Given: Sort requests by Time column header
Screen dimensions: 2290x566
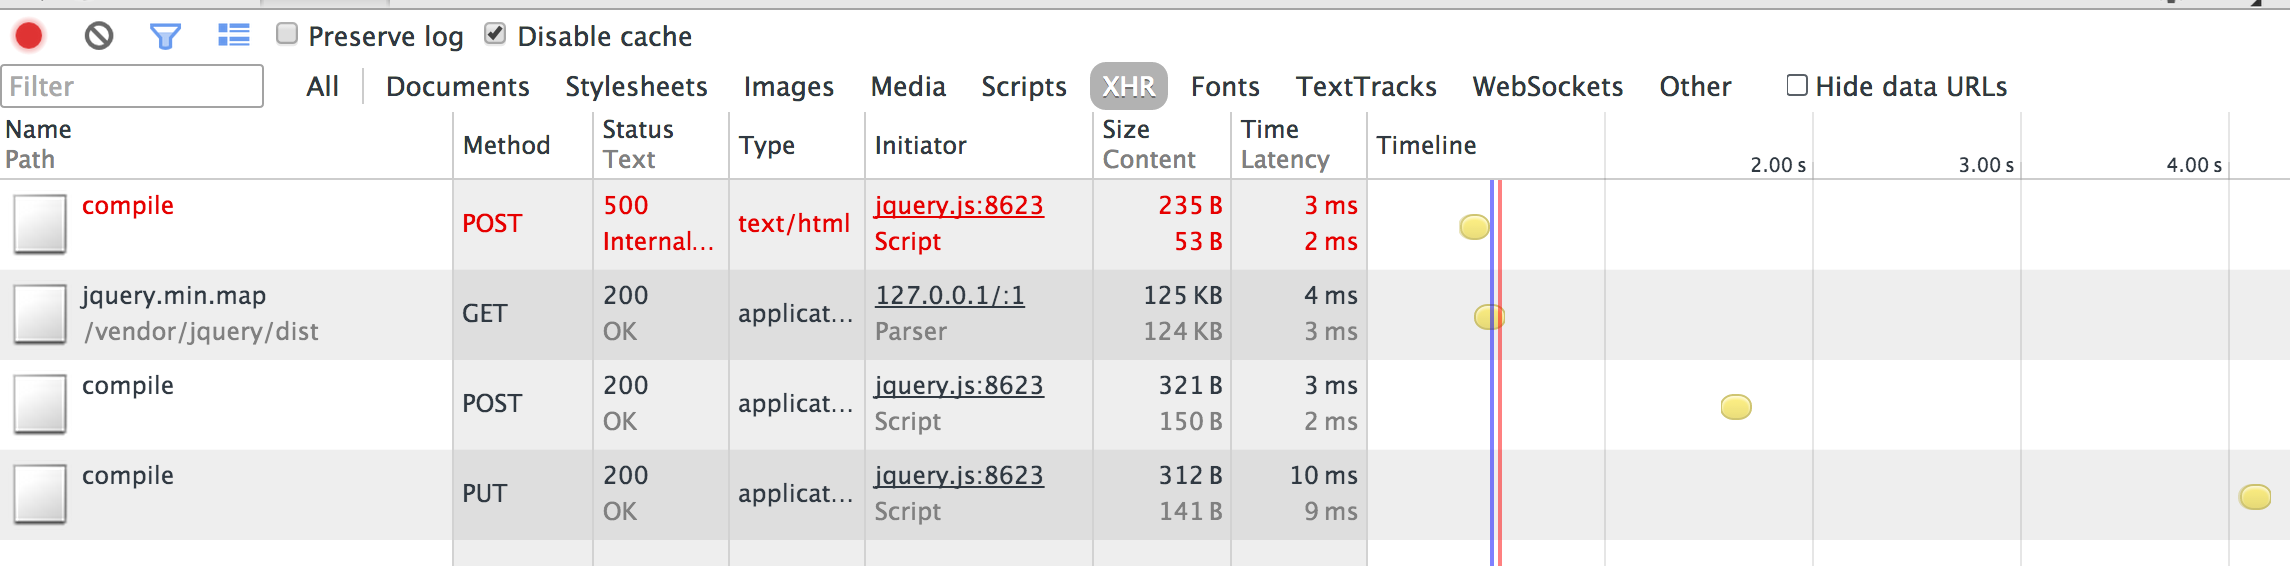Looking at the screenshot, I should (1270, 129).
